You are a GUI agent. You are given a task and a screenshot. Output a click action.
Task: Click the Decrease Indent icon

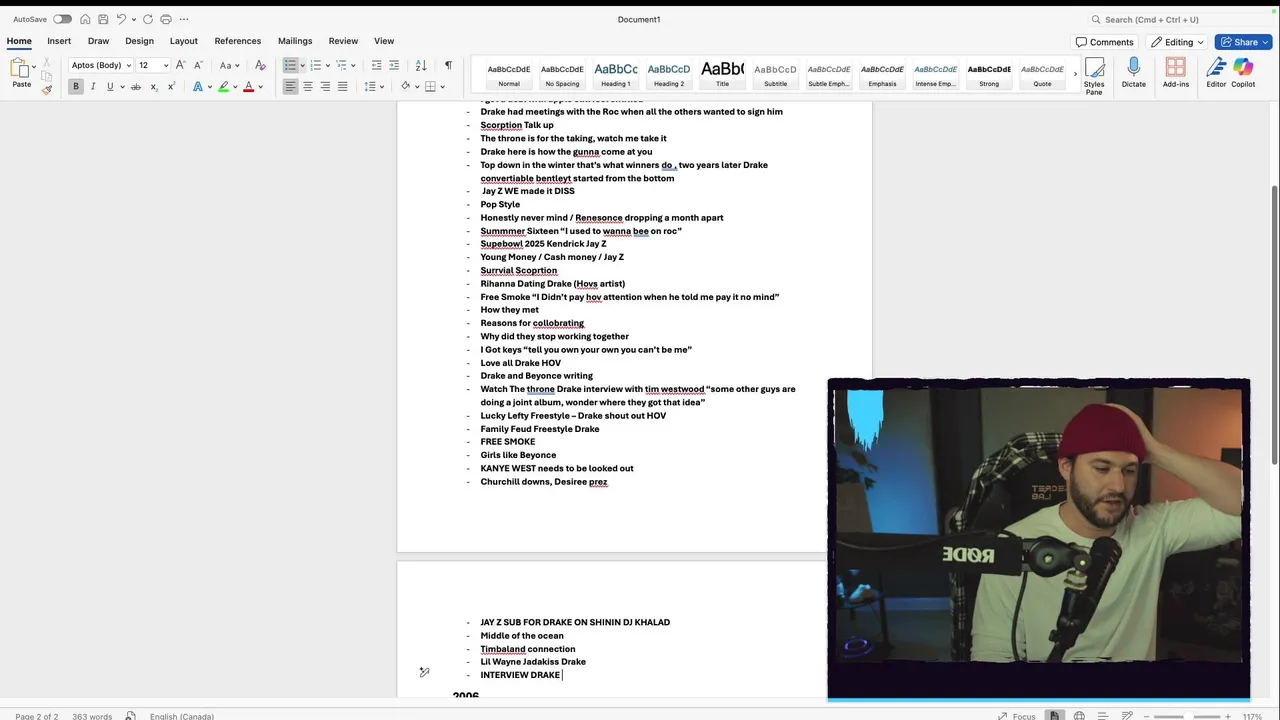pos(376,65)
